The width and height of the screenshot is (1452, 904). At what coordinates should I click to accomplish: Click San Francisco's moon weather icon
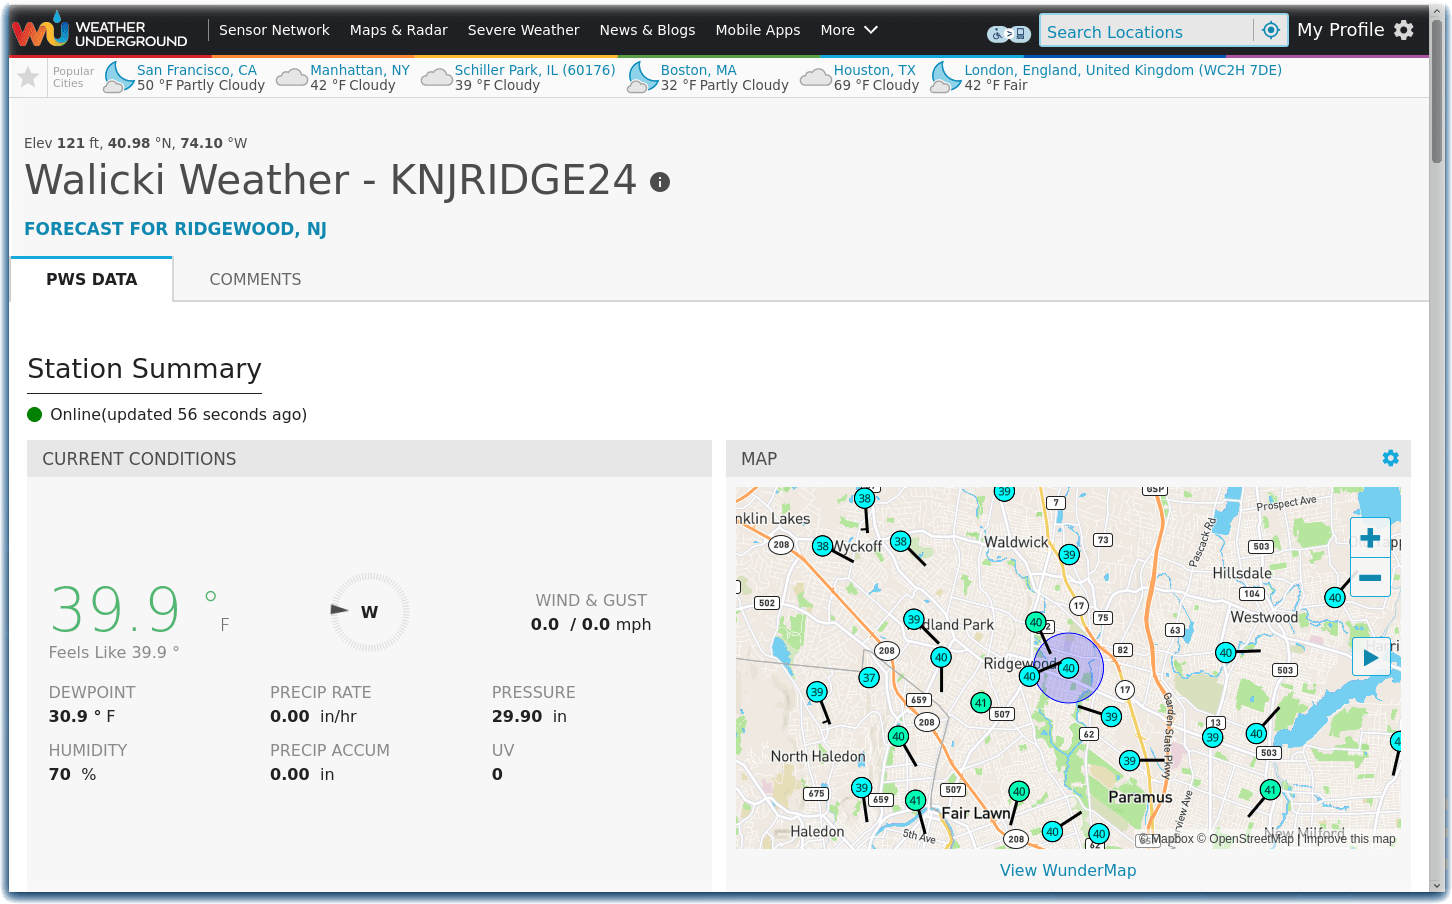pyautogui.click(x=119, y=77)
